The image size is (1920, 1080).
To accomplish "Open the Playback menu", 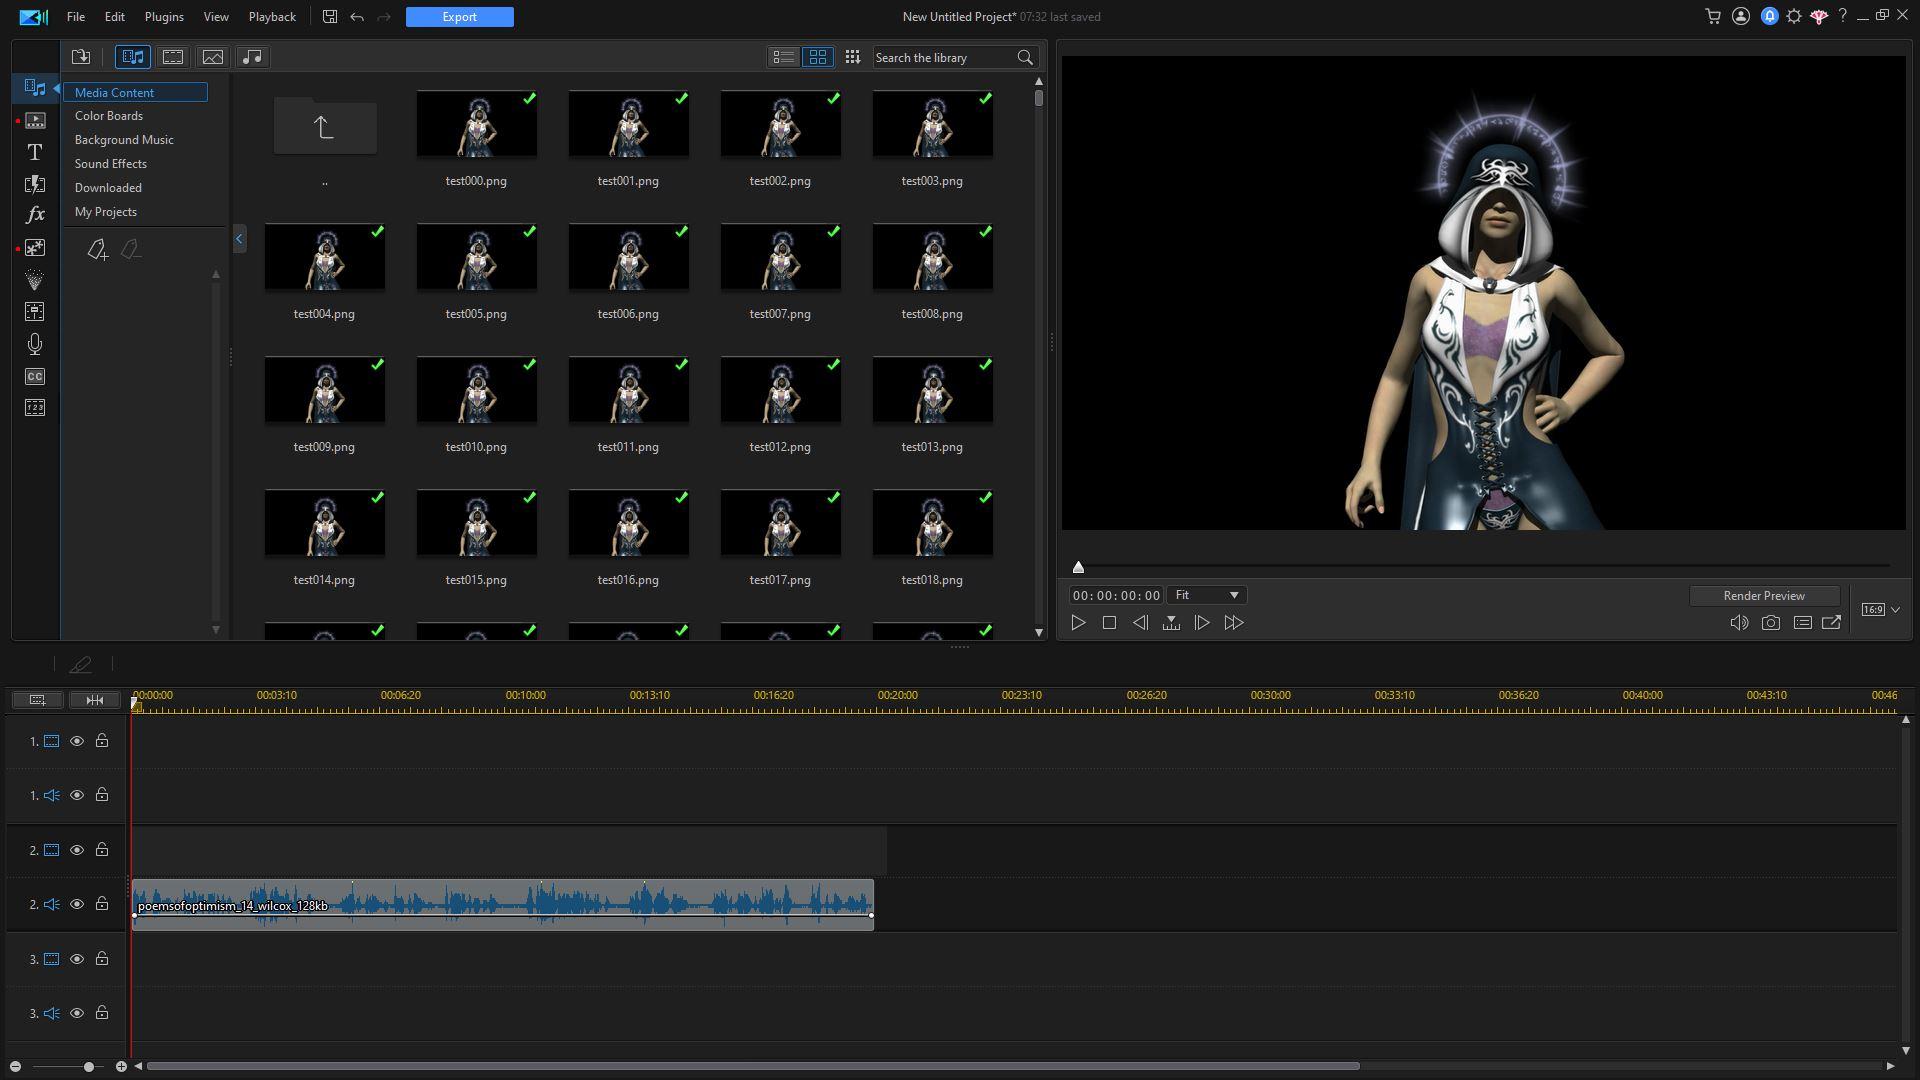I will [x=271, y=17].
